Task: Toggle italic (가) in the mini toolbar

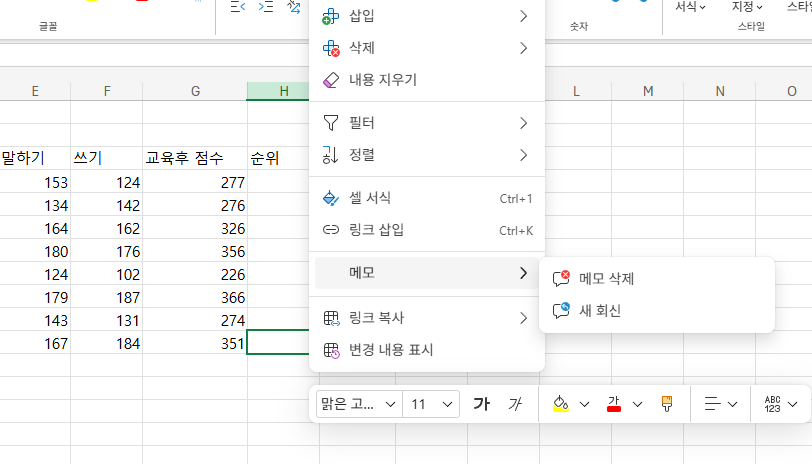Action: pos(515,404)
